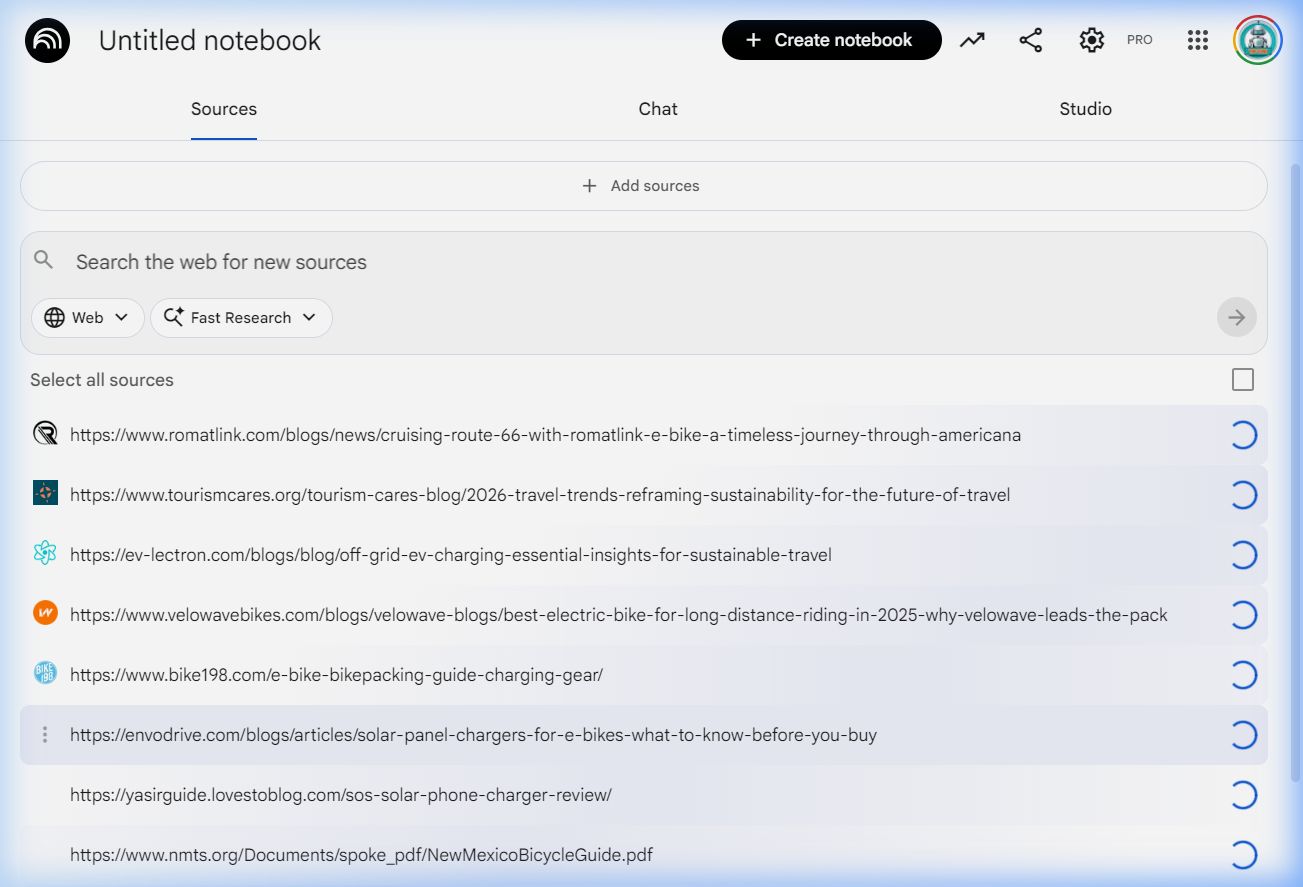This screenshot has height=887, width=1303.
Task: Click the Untitled notebook title
Action: tap(210, 41)
